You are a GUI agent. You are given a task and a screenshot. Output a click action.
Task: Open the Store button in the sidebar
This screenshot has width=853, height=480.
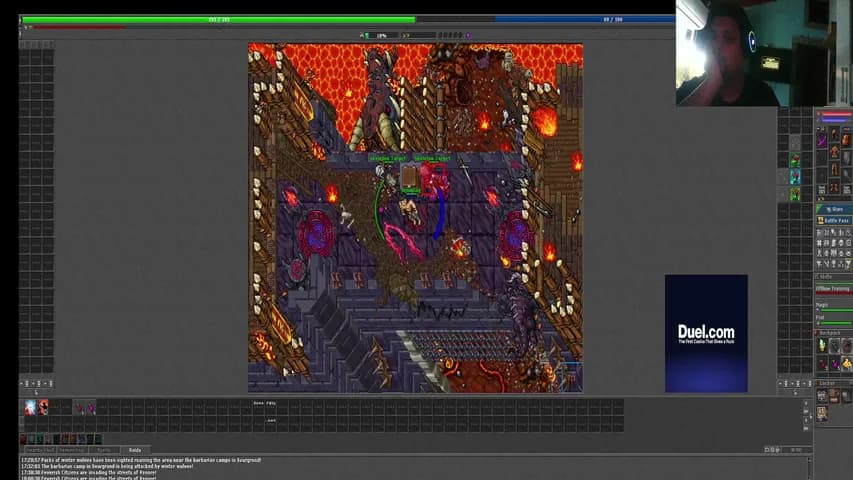(x=834, y=210)
